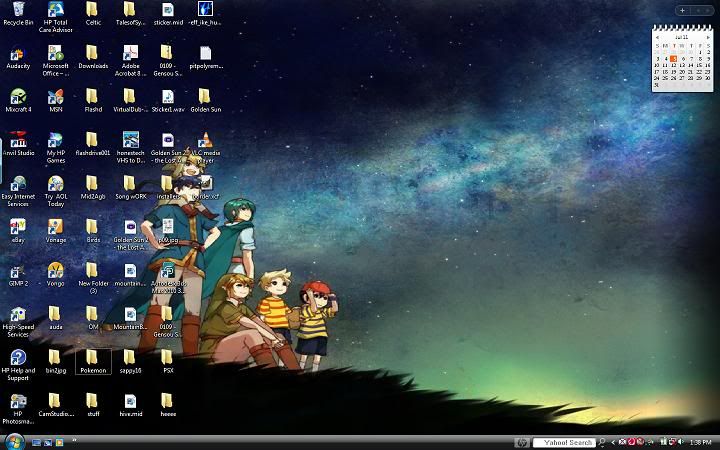The image size is (720, 450).
Task: Launch HP Total Care Advisor shortcut
Action: tap(56, 17)
